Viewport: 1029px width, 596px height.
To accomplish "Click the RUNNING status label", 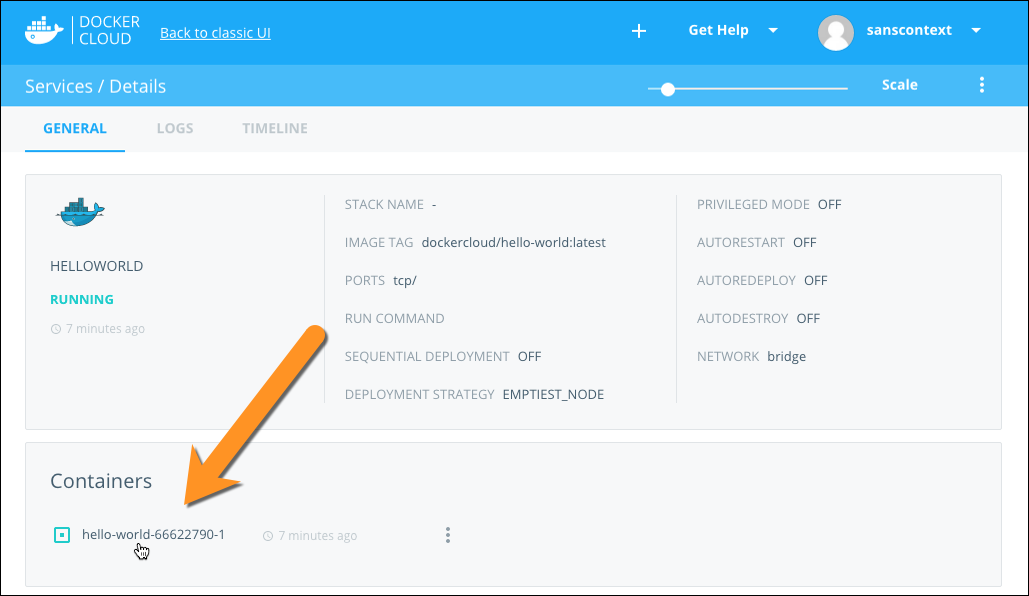I will click(x=82, y=299).
